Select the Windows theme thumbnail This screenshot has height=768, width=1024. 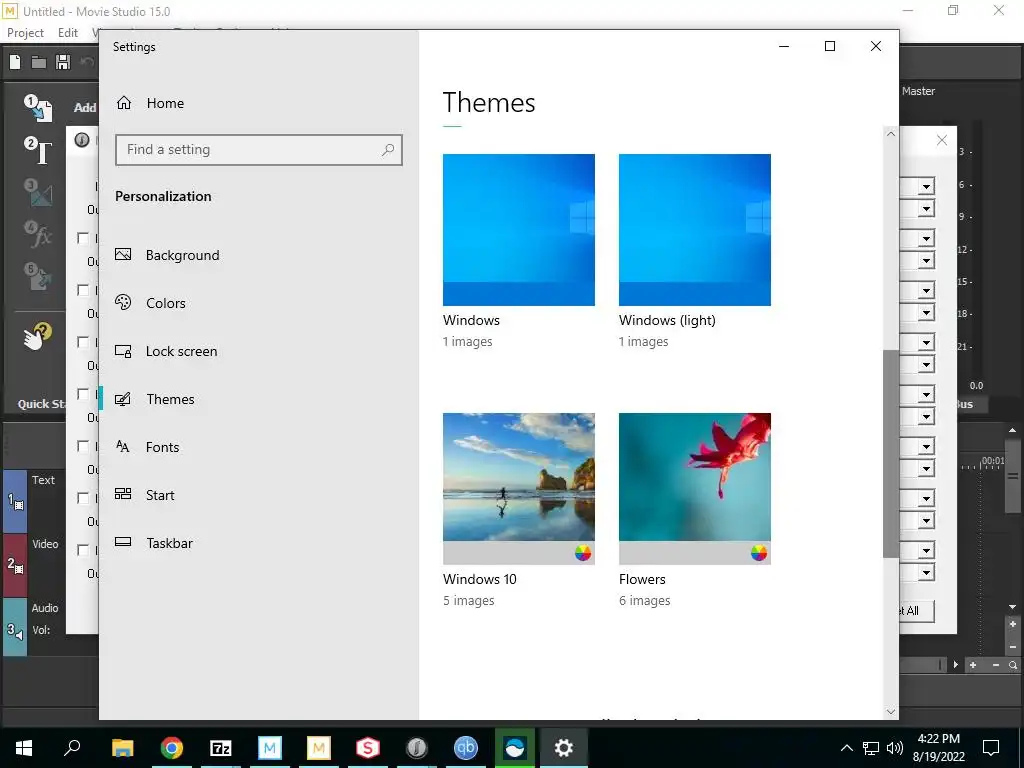pos(519,230)
